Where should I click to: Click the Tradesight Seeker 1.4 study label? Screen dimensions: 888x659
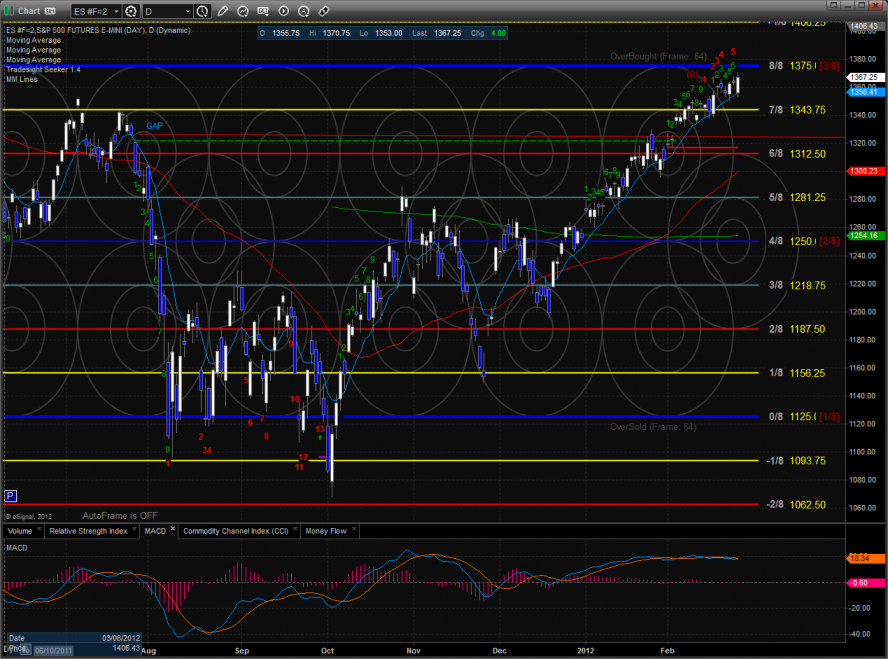pos(42,69)
